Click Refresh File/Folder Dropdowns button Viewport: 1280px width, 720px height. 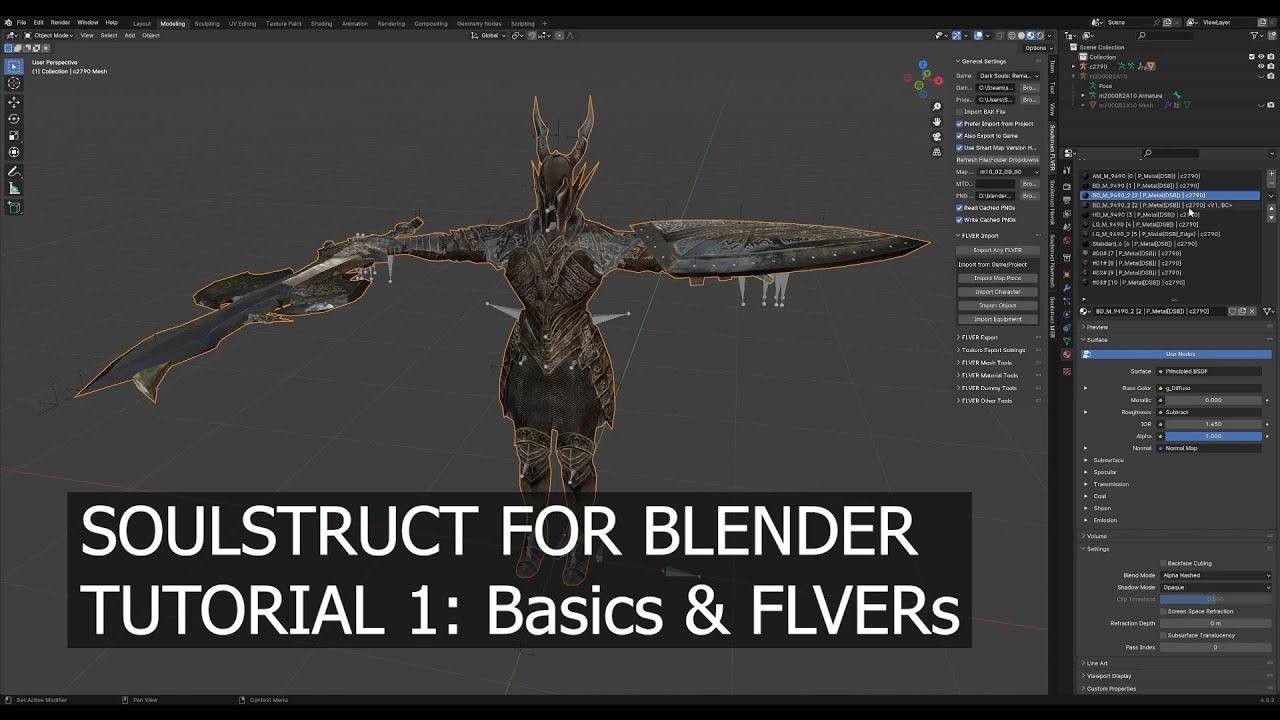pyautogui.click(x=998, y=160)
